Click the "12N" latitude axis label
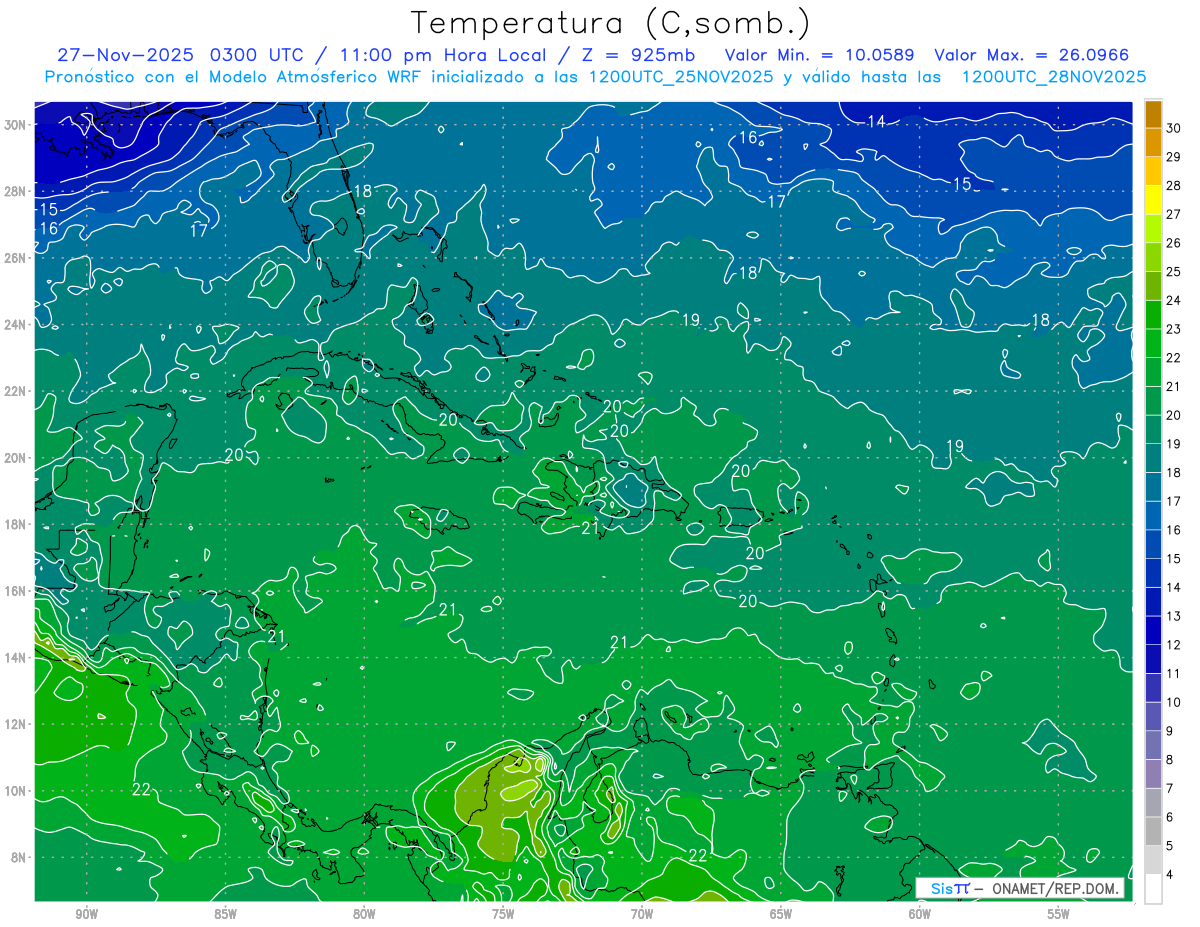The width and height of the screenshot is (1200, 927). coord(17,724)
